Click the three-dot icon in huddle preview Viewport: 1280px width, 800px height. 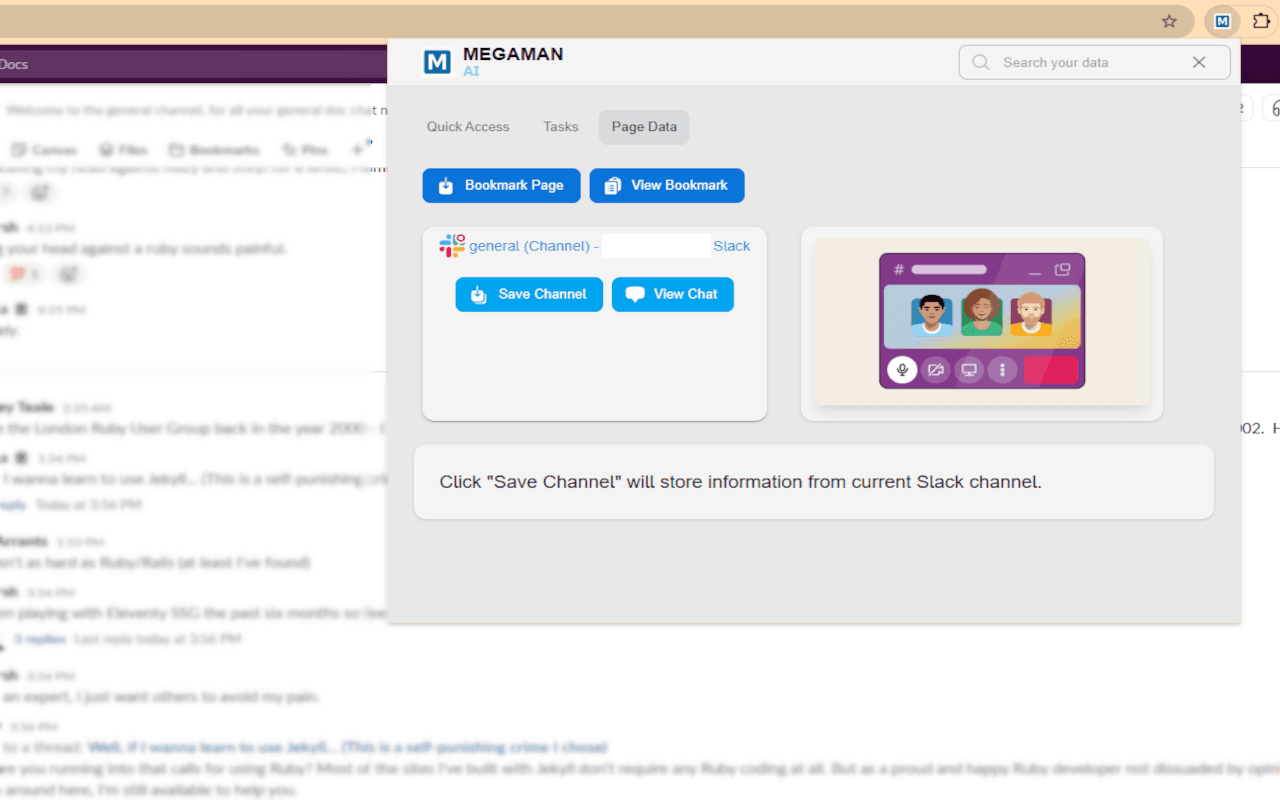1002,370
